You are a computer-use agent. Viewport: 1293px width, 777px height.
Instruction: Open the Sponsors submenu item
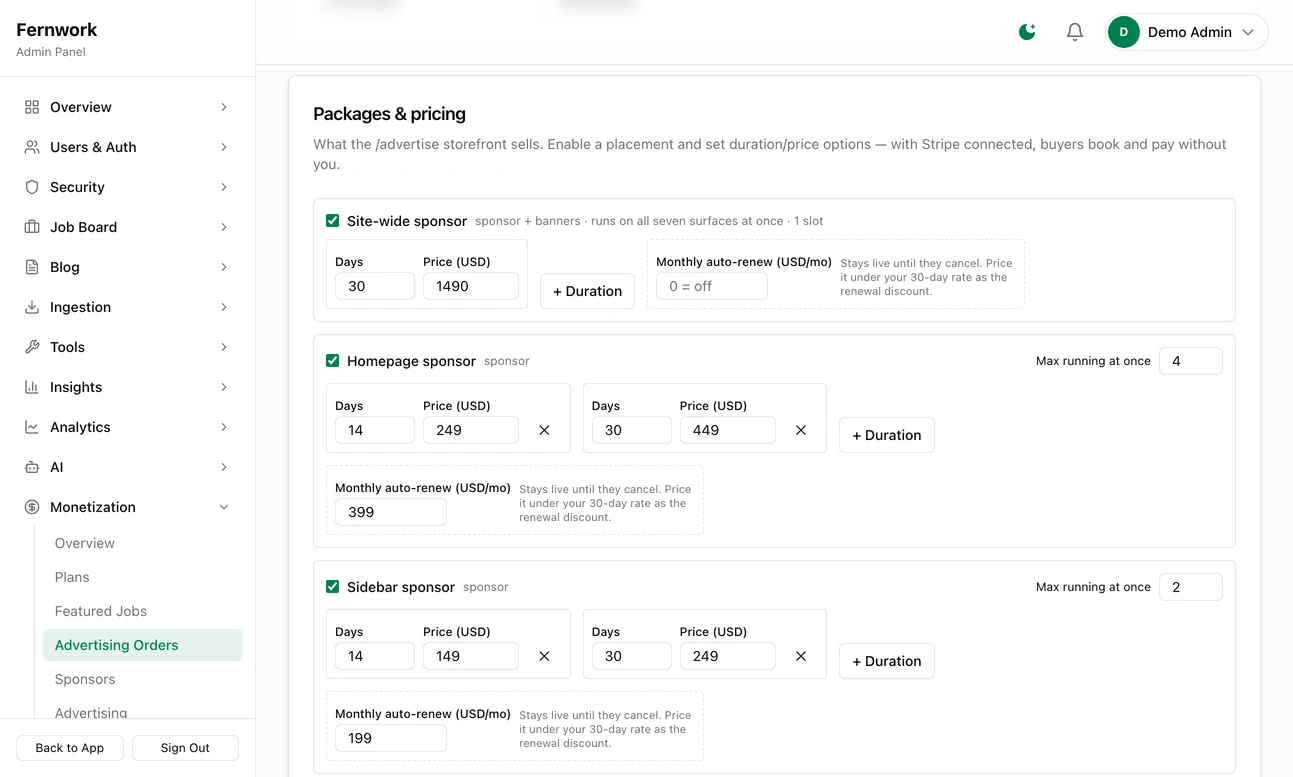(x=85, y=679)
